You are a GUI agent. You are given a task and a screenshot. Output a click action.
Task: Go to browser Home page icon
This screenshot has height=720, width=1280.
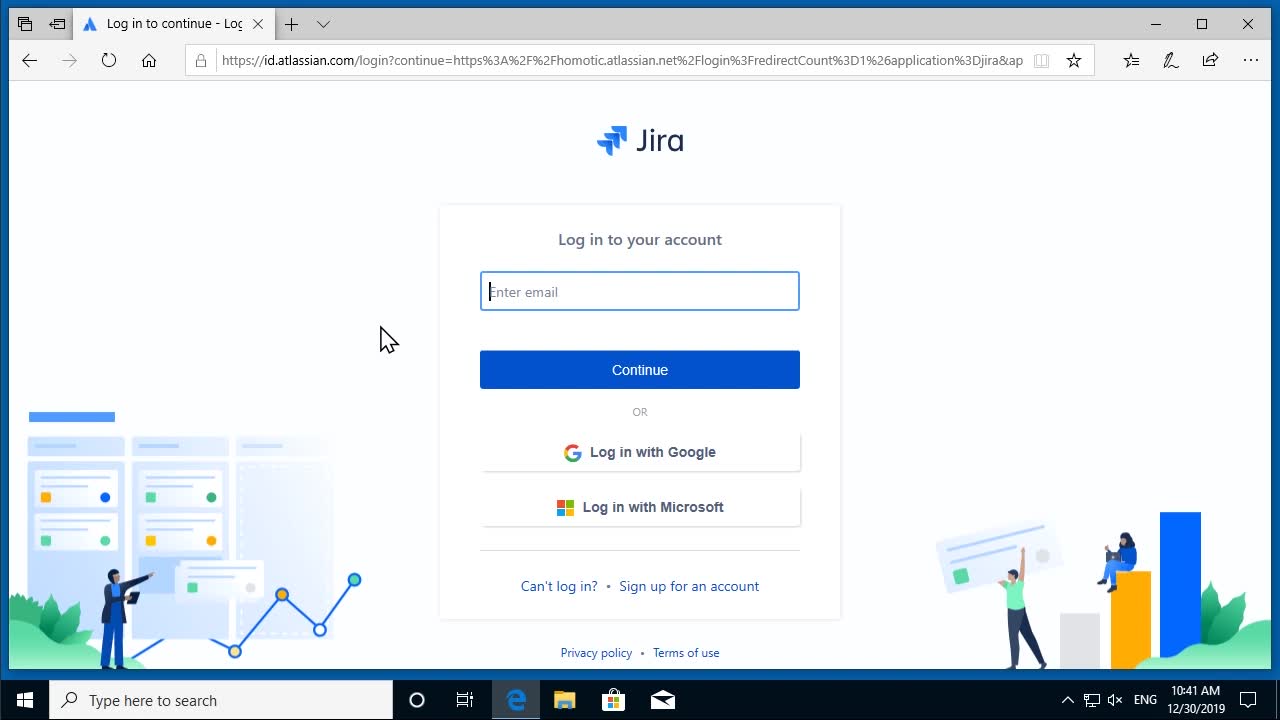coord(149,61)
